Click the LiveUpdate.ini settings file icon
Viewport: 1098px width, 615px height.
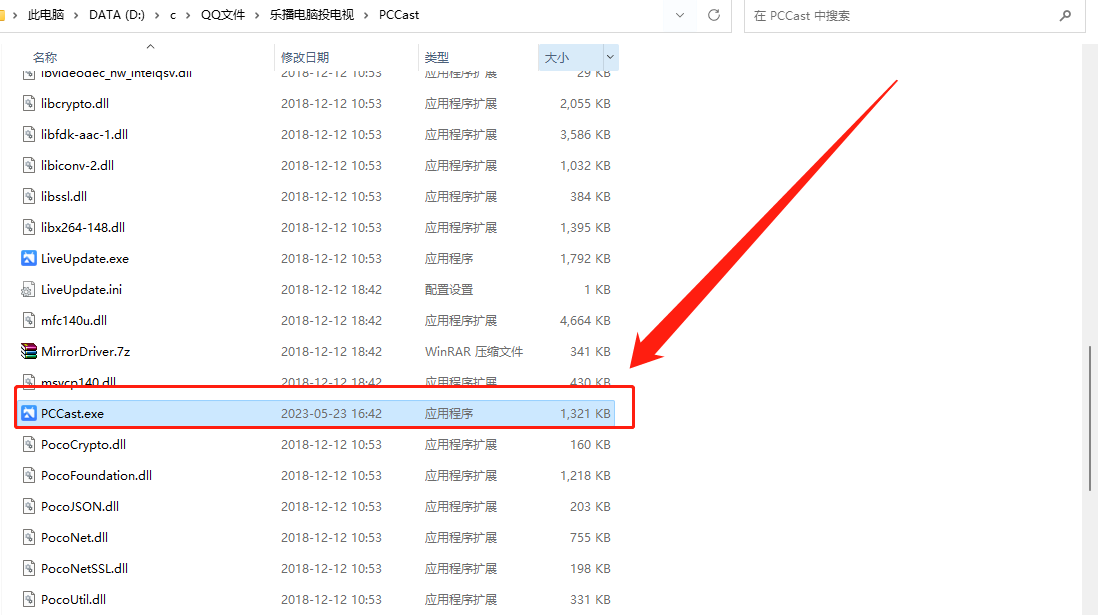[x=28, y=289]
